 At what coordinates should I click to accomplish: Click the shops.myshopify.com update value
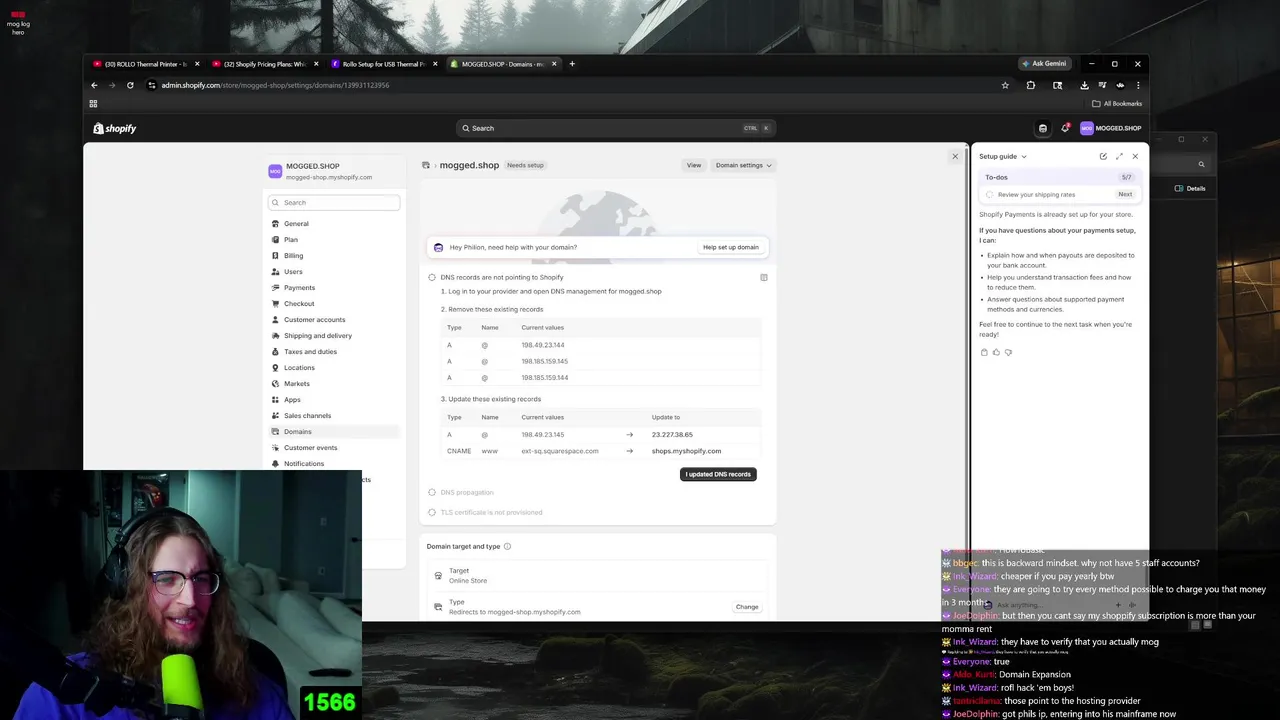tap(686, 451)
